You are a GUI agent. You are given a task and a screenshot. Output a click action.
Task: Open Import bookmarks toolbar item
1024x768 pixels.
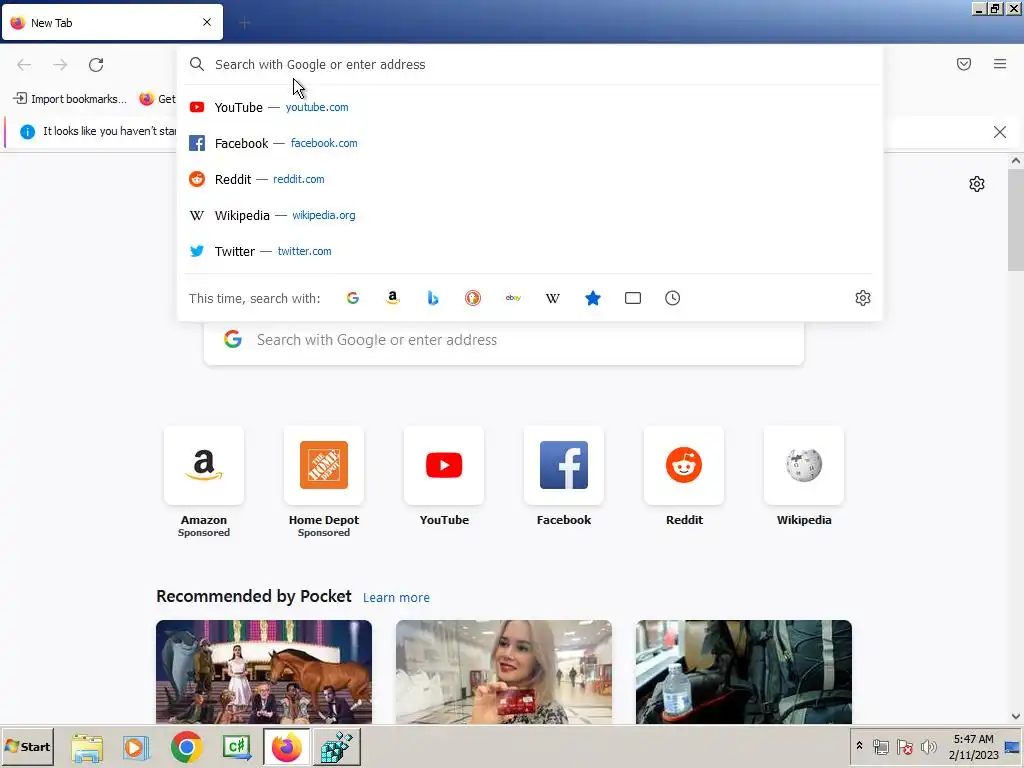[x=70, y=99]
